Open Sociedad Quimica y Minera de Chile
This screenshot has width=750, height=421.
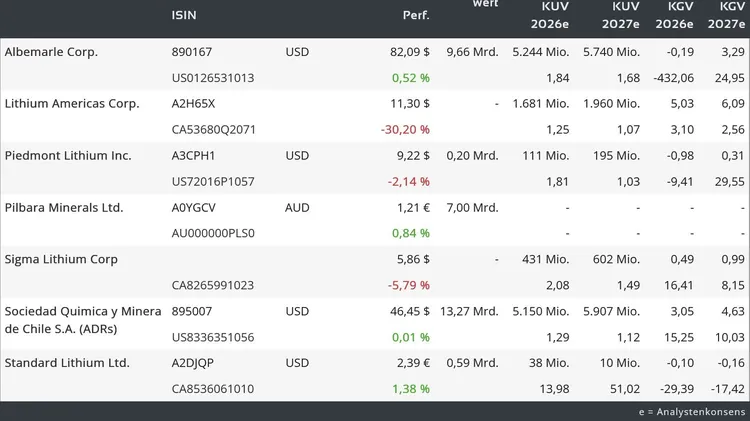(83, 320)
